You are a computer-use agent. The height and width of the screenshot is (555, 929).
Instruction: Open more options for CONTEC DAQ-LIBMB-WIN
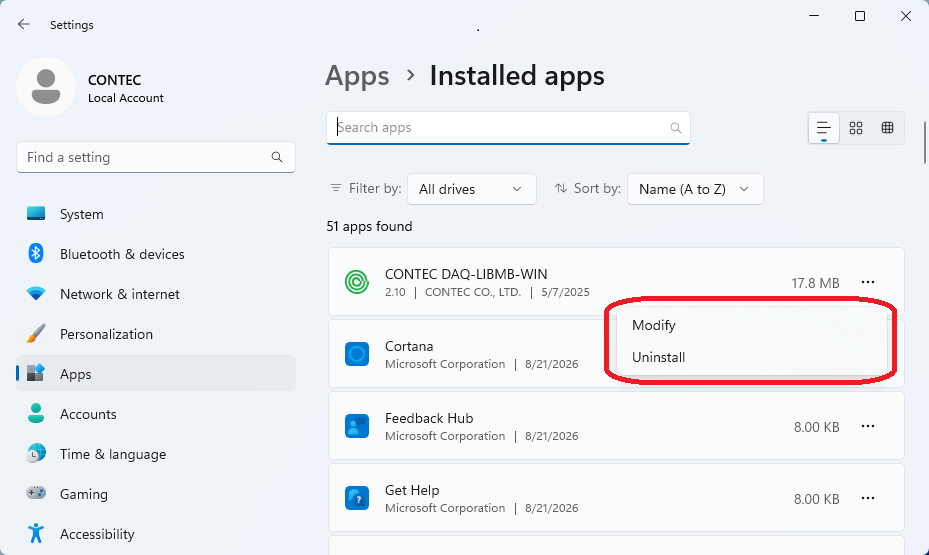(868, 282)
